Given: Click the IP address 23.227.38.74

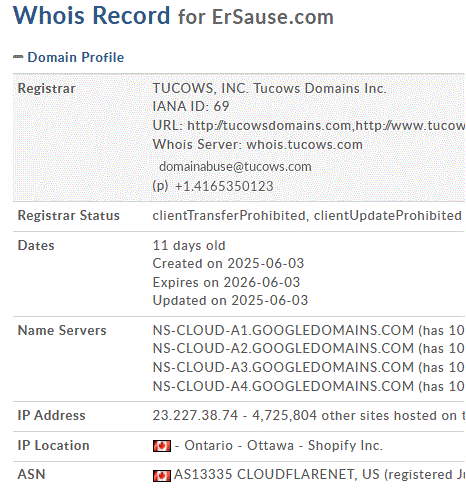Looking at the screenshot, I should pos(195,415).
